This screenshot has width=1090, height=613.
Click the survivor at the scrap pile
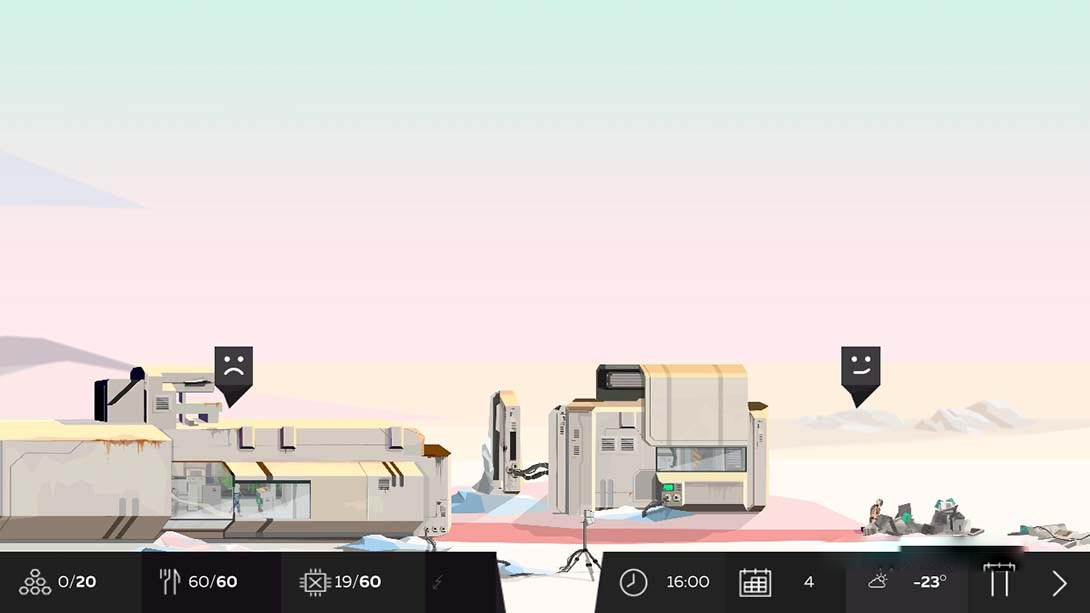tap(877, 515)
